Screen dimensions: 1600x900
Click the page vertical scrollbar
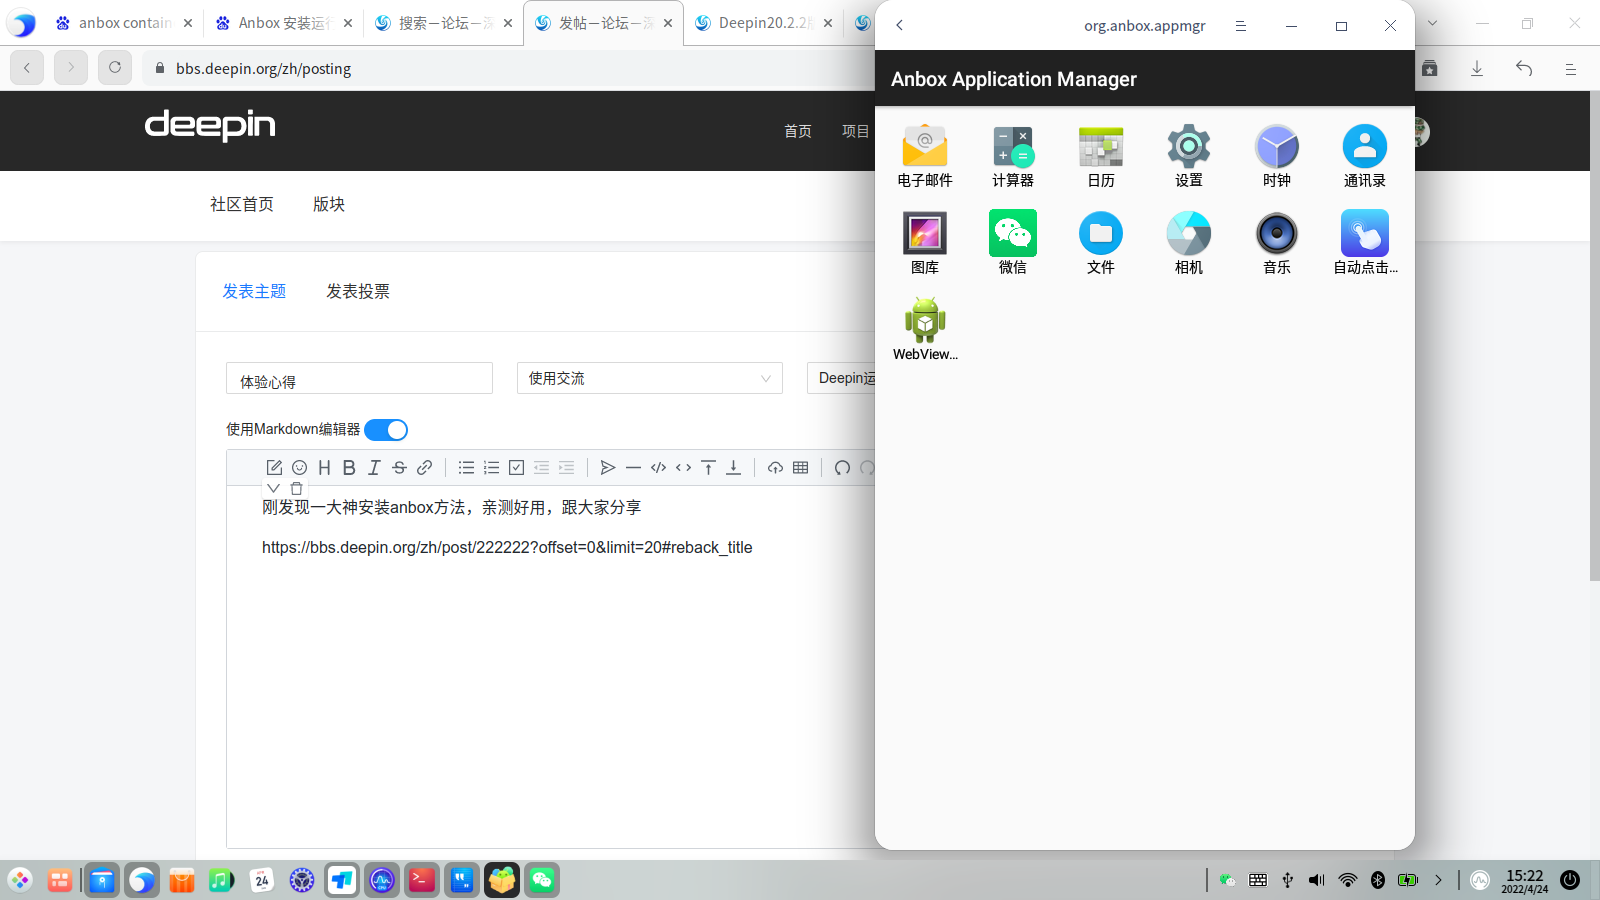[1594, 335]
